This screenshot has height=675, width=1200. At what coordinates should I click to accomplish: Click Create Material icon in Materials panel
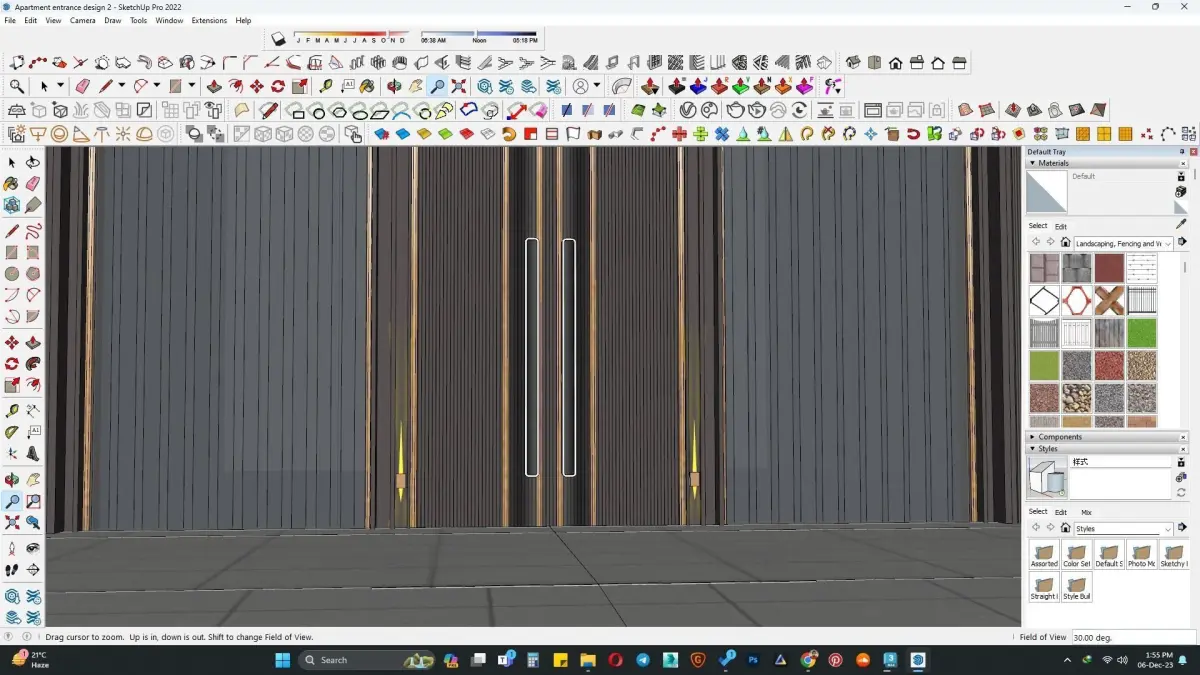click(1181, 192)
